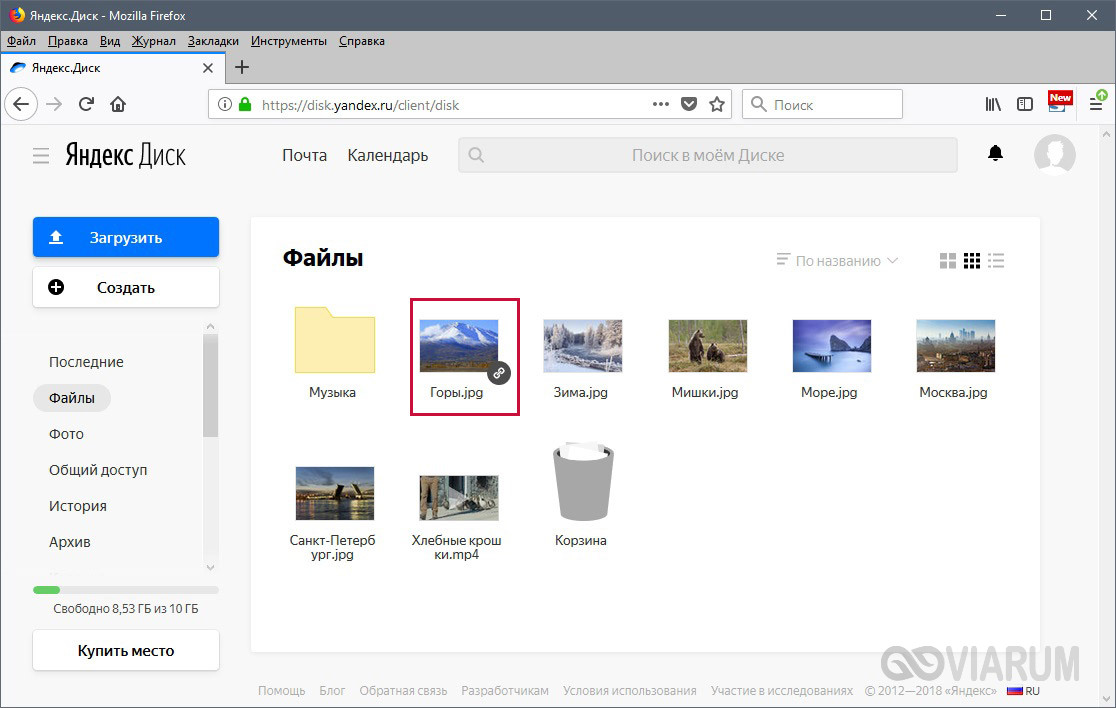Close the Яндекс.Диск tab
This screenshot has height=708, width=1116.
click(x=208, y=68)
